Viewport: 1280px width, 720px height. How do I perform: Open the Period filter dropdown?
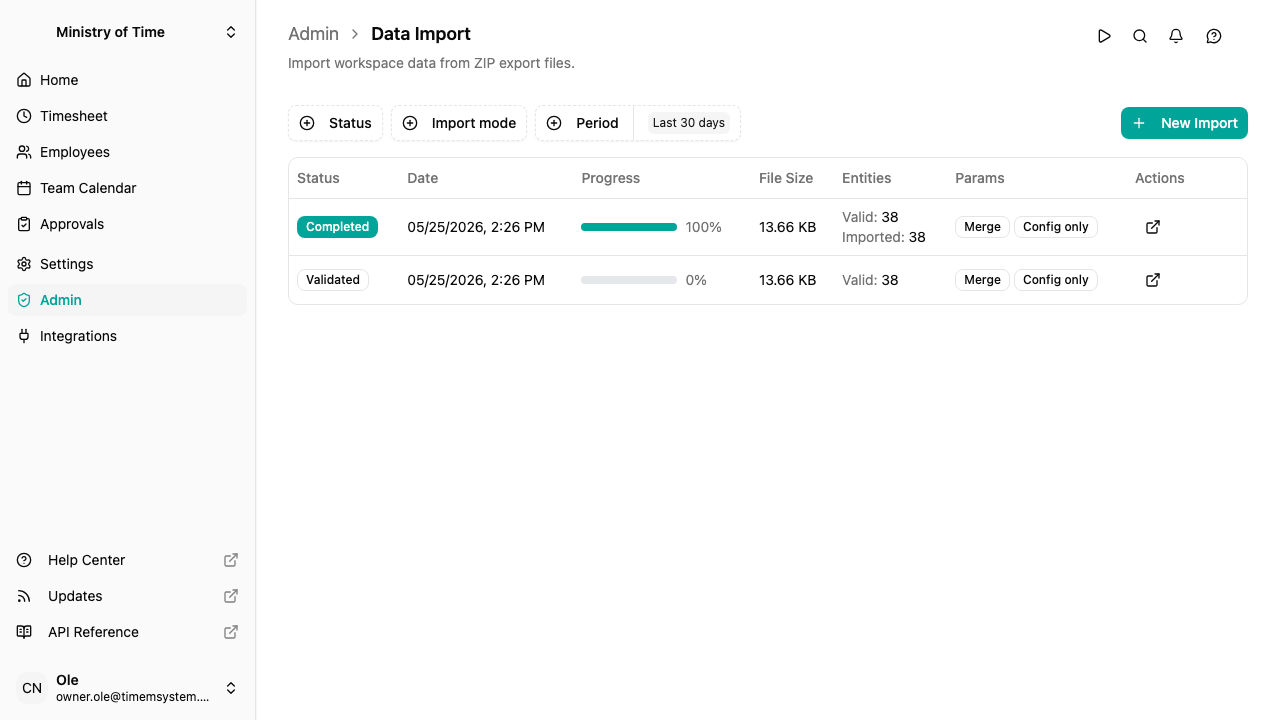(585, 123)
